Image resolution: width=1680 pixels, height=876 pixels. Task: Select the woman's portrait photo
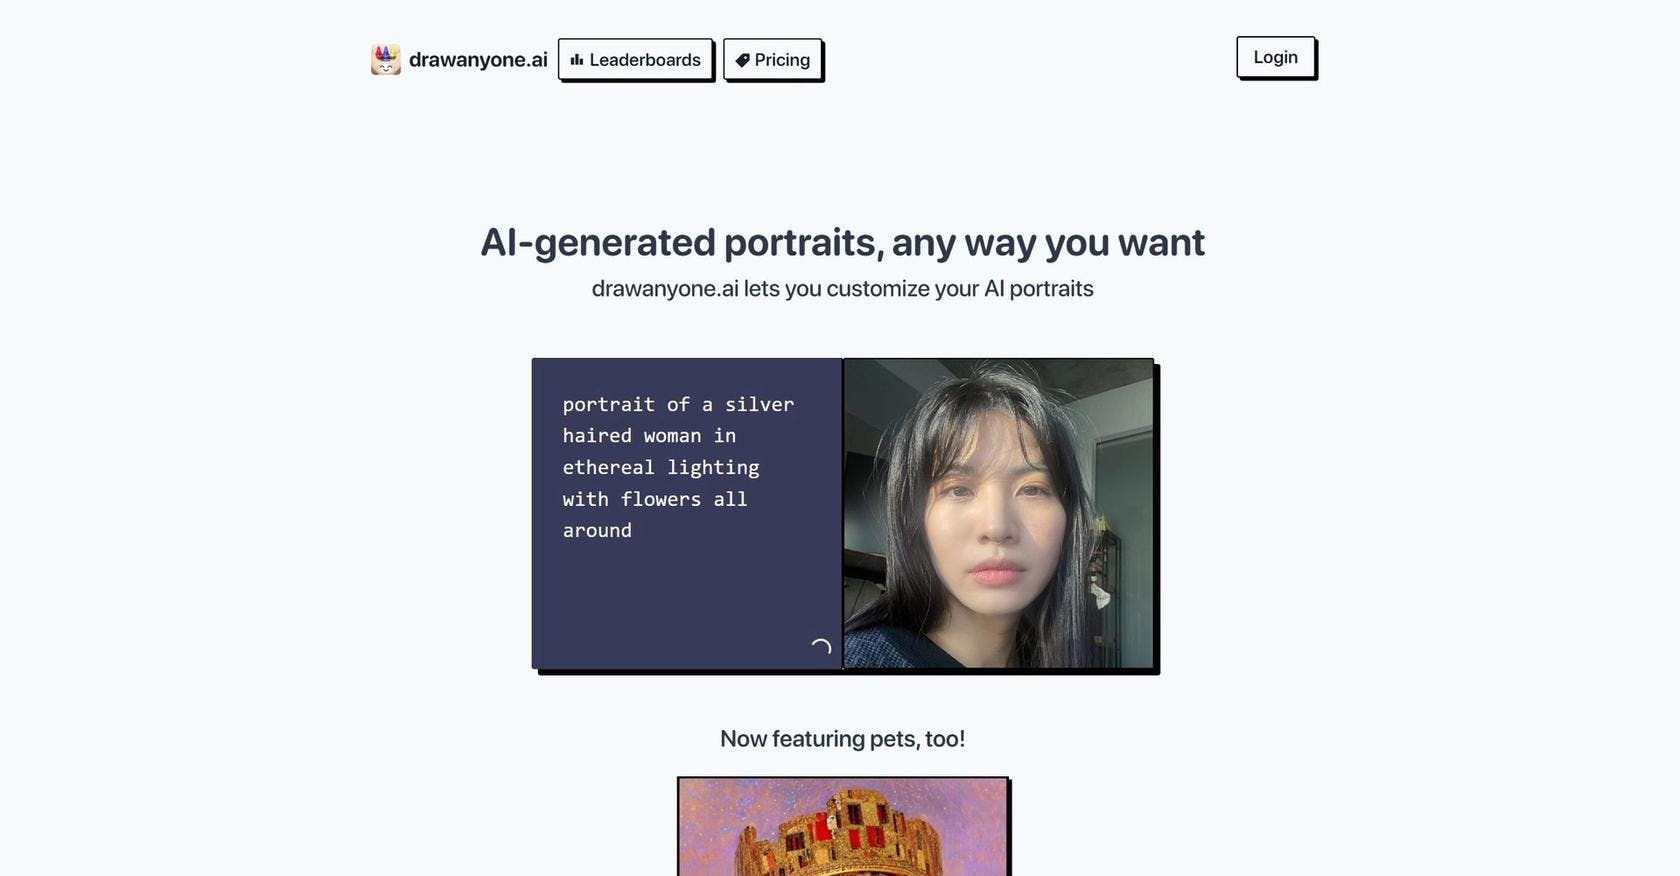(998, 513)
